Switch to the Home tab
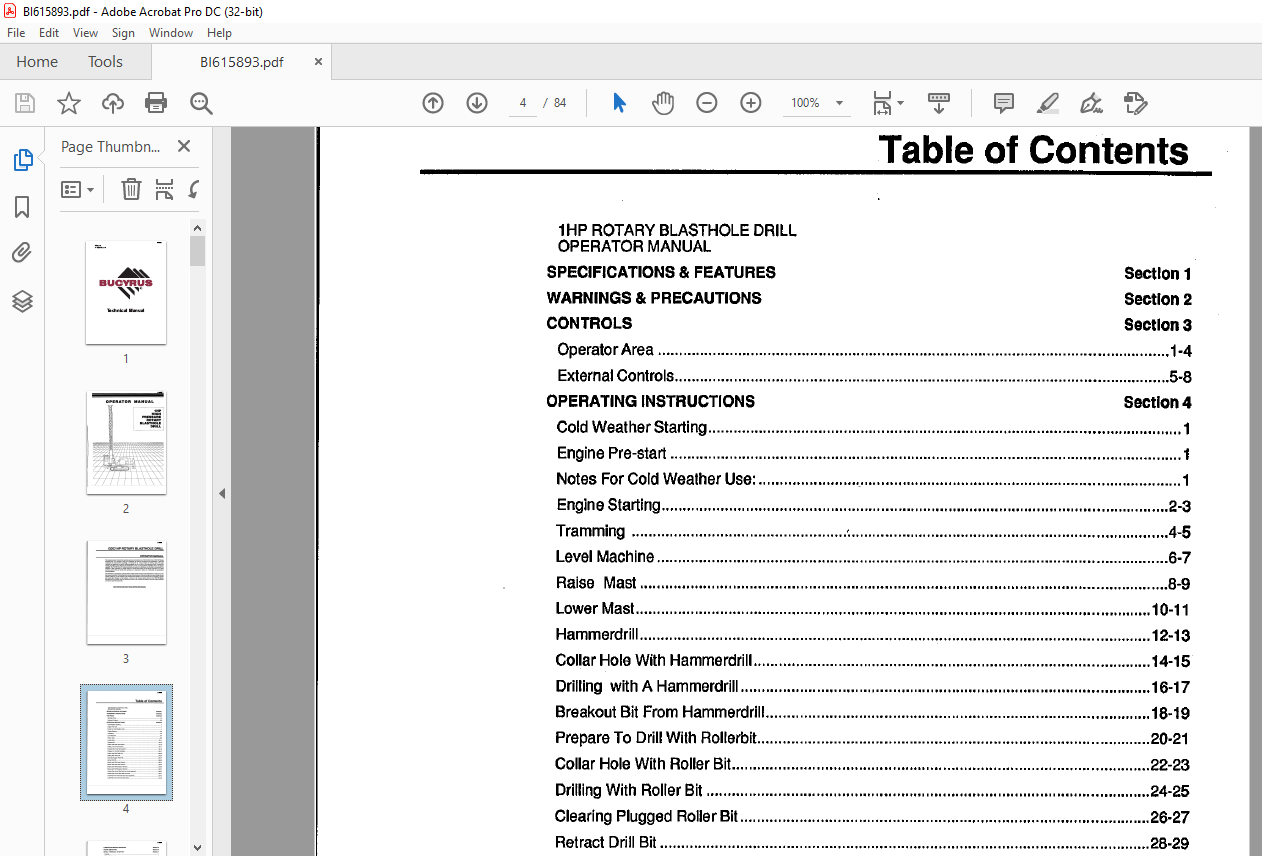The image size is (1262, 856). pyautogui.click(x=37, y=62)
